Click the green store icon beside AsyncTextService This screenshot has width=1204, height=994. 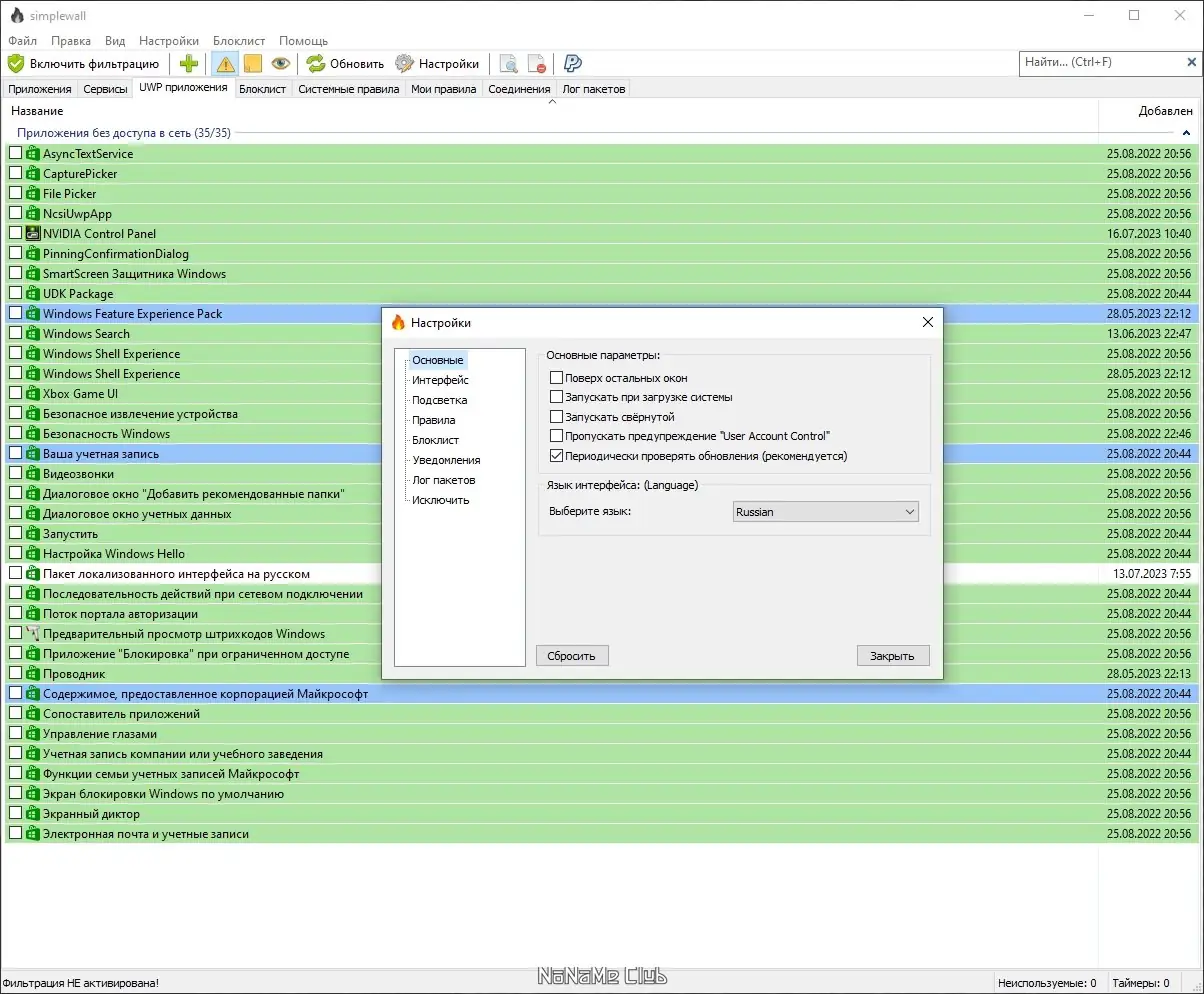[32, 153]
